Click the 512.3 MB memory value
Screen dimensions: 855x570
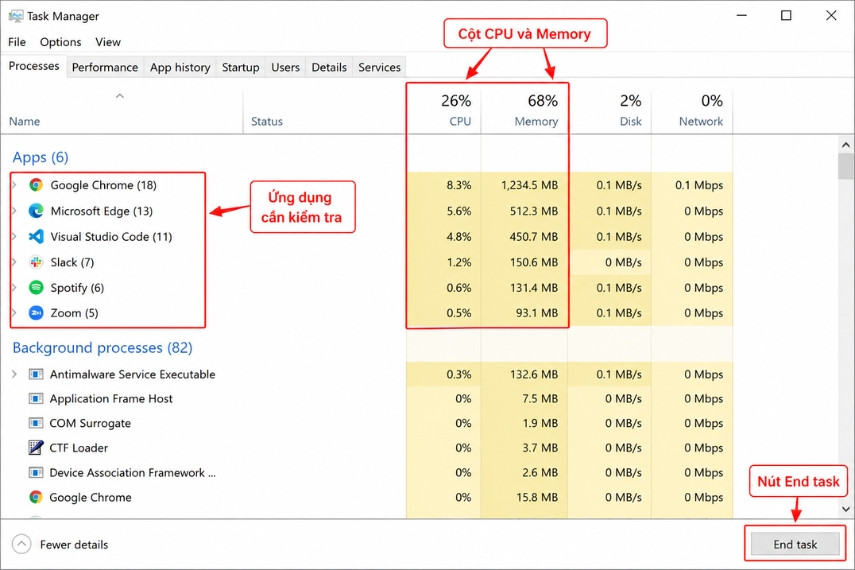(534, 211)
